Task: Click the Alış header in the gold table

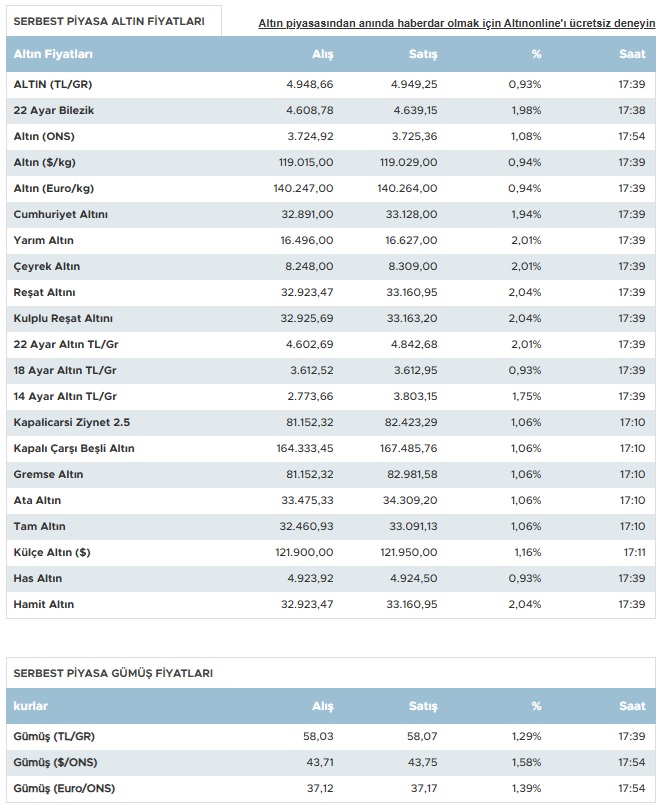Action: pos(323,54)
